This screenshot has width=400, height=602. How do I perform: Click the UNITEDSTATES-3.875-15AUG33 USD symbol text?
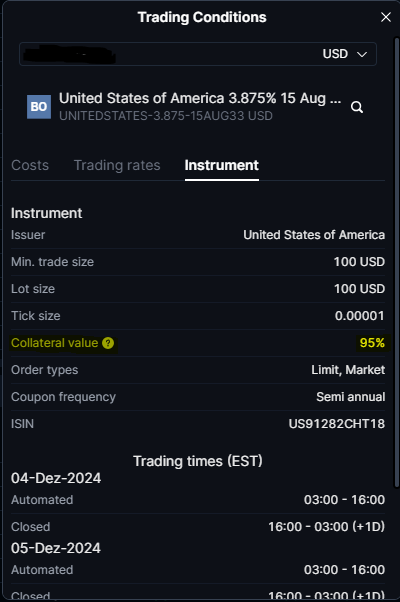(x=166, y=116)
